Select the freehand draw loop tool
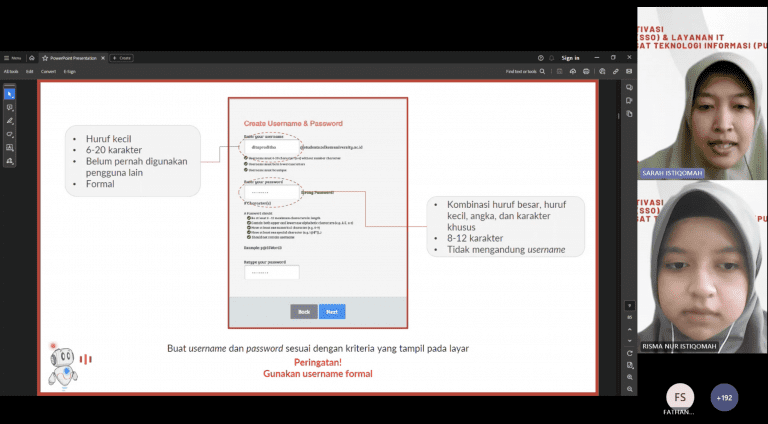The image size is (768, 424). coord(10,133)
